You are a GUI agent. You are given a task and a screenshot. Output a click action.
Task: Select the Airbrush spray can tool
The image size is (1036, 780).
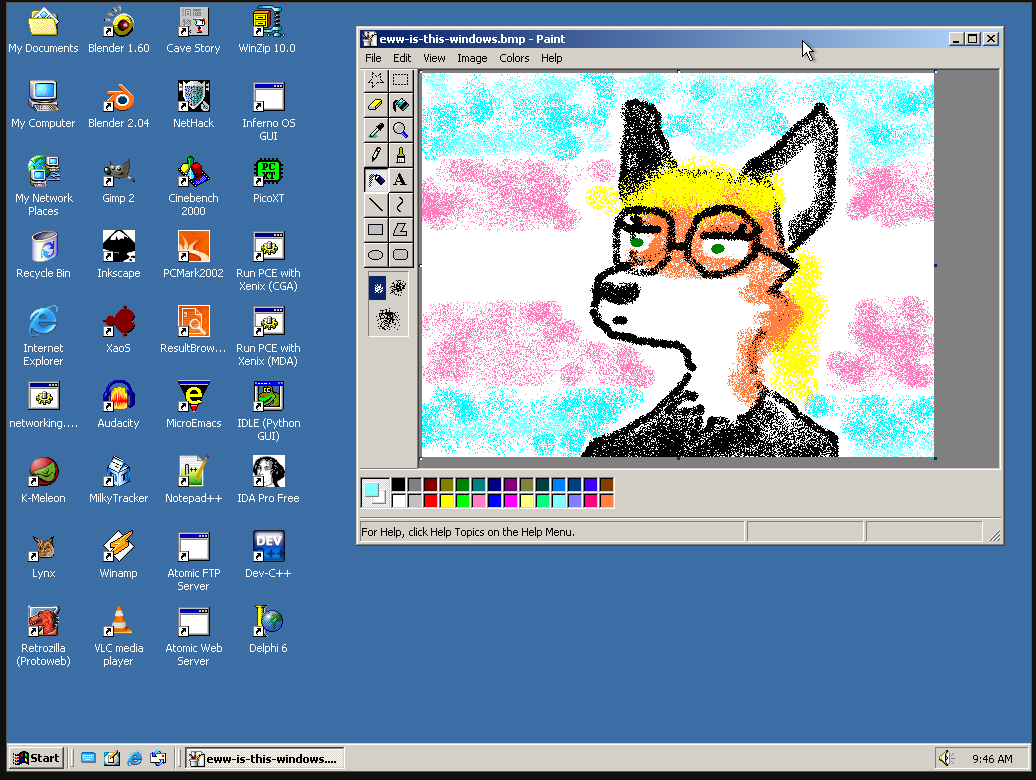tap(376, 180)
